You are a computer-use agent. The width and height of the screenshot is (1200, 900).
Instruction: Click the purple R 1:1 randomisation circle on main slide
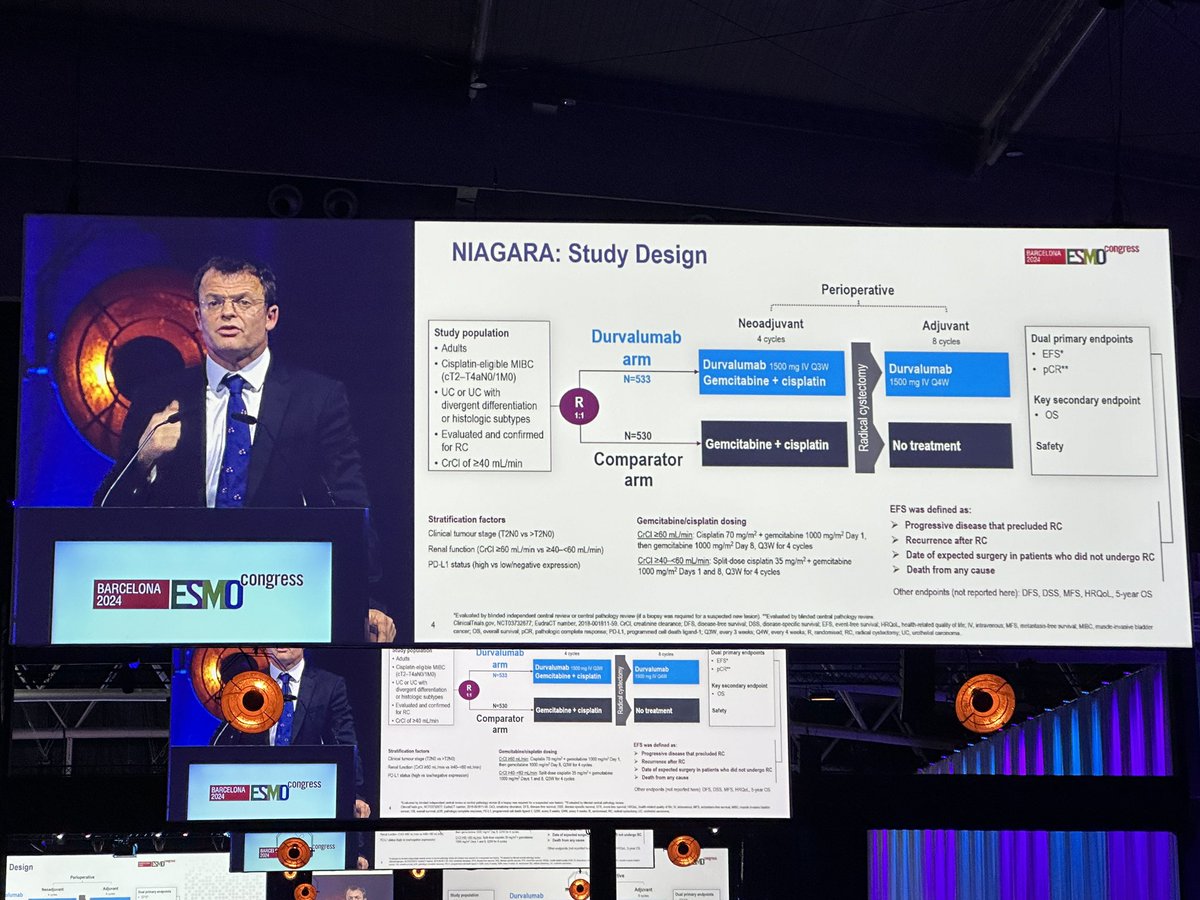click(580, 405)
